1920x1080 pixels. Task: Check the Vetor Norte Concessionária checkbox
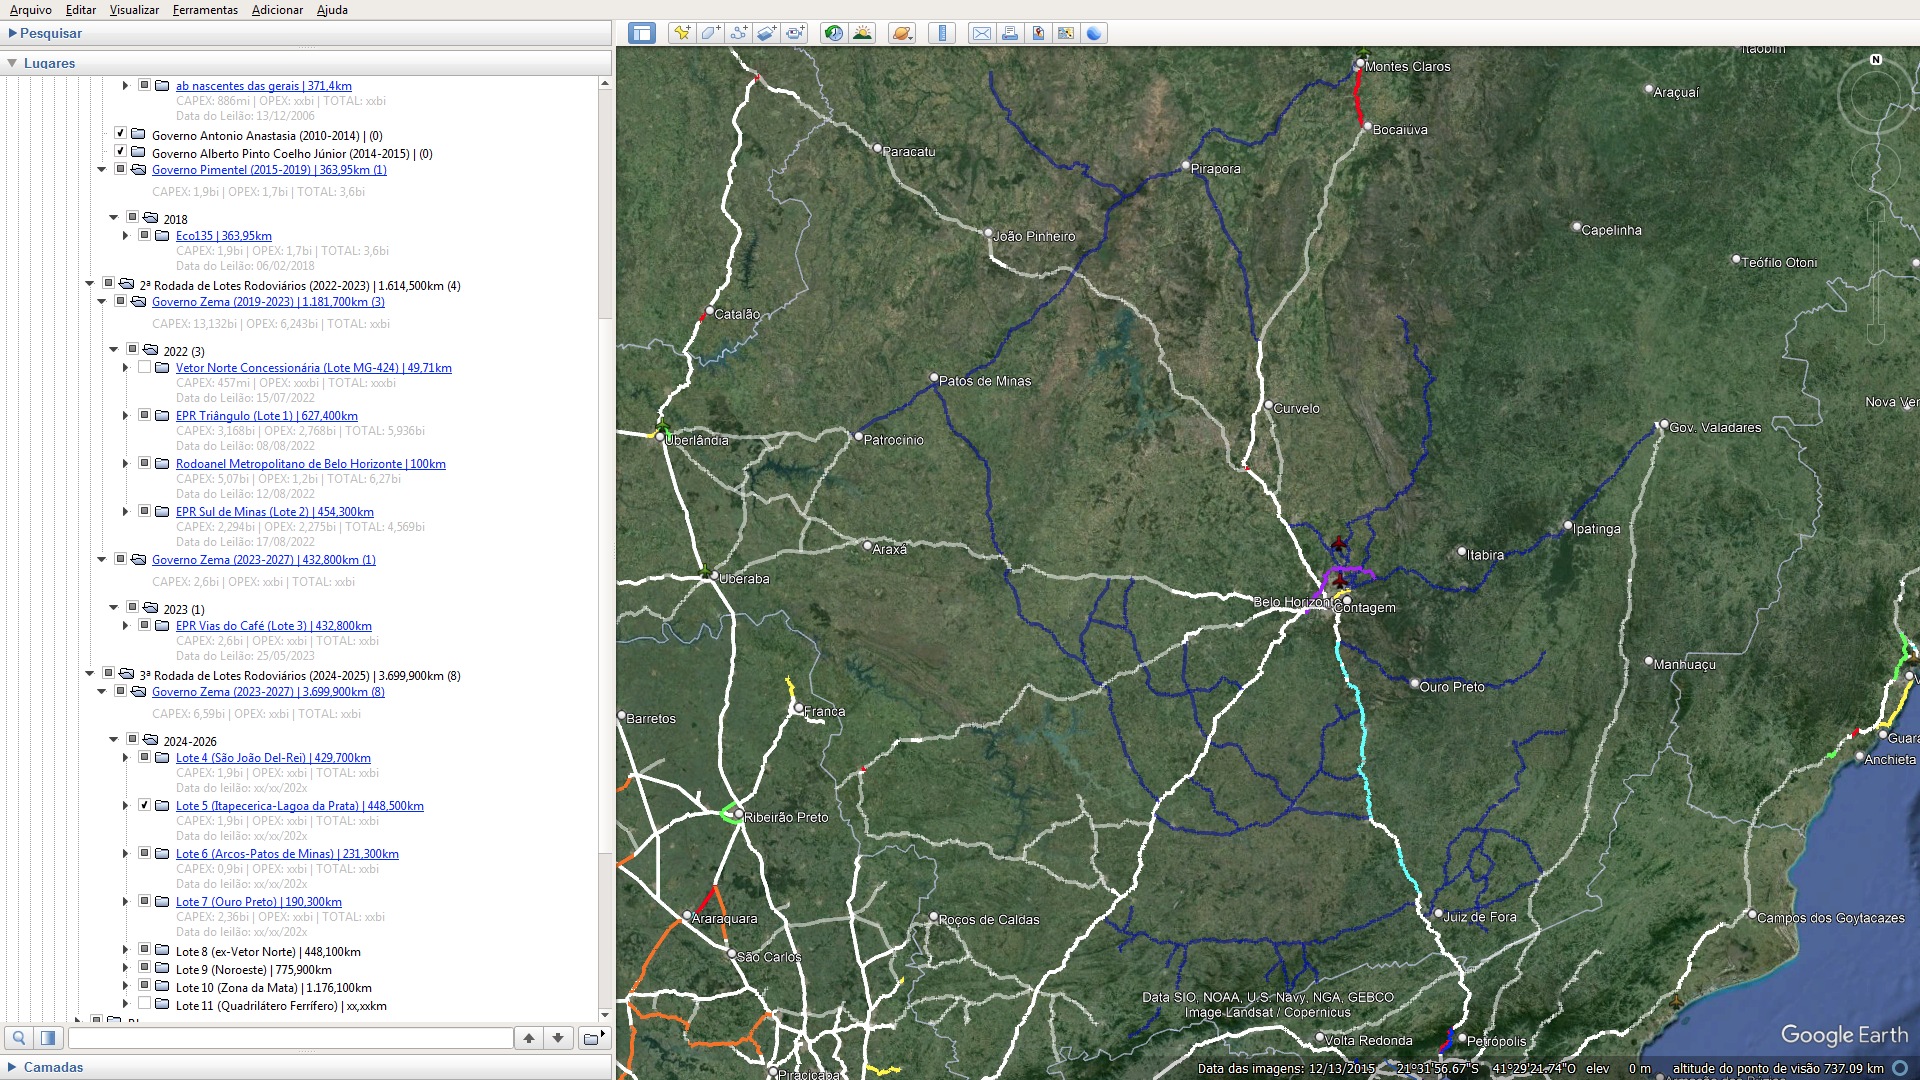(145, 367)
